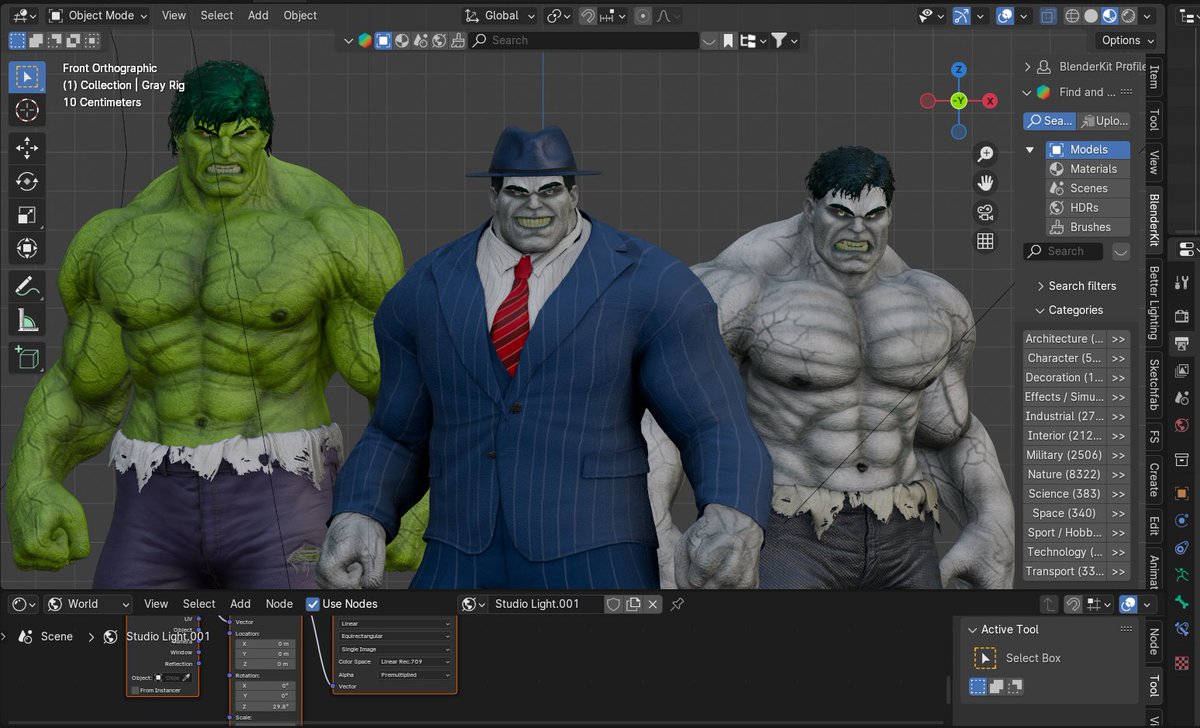Click the materials sphere icon in BlenderKit header
This screenshot has width=1200, height=728.
click(x=401, y=40)
